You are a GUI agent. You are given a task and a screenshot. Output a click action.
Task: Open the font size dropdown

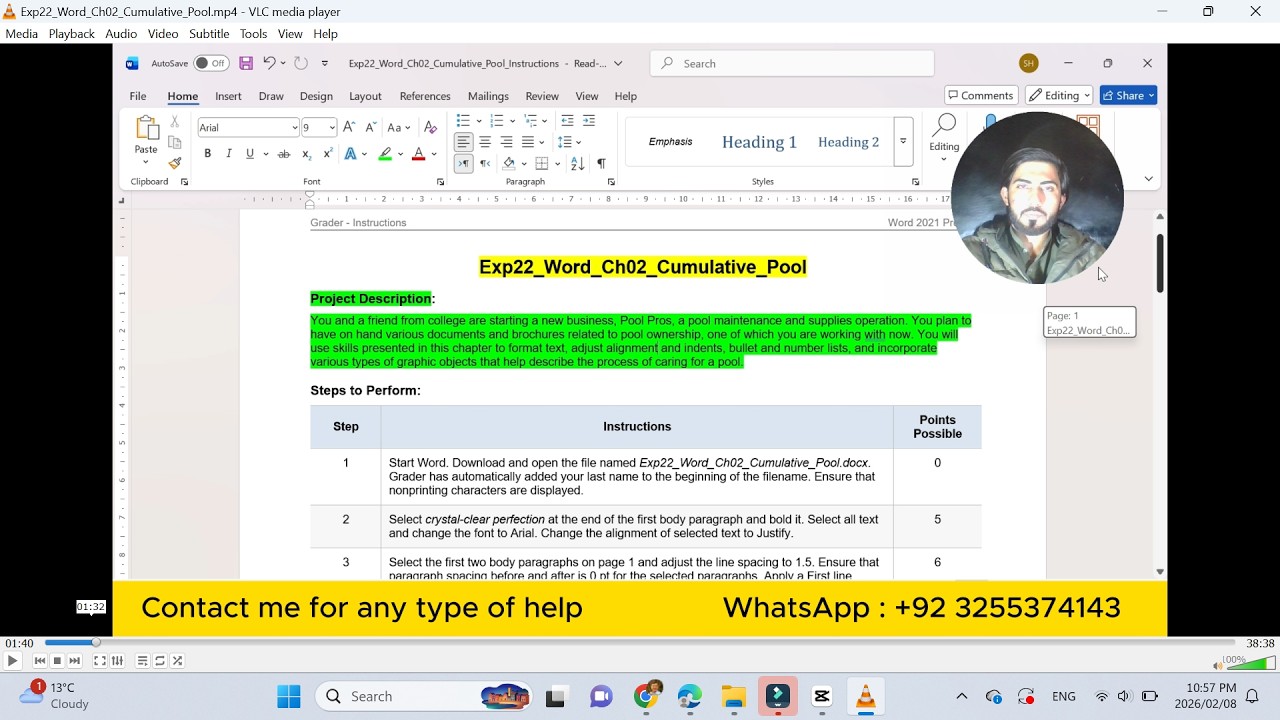click(332, 128)
